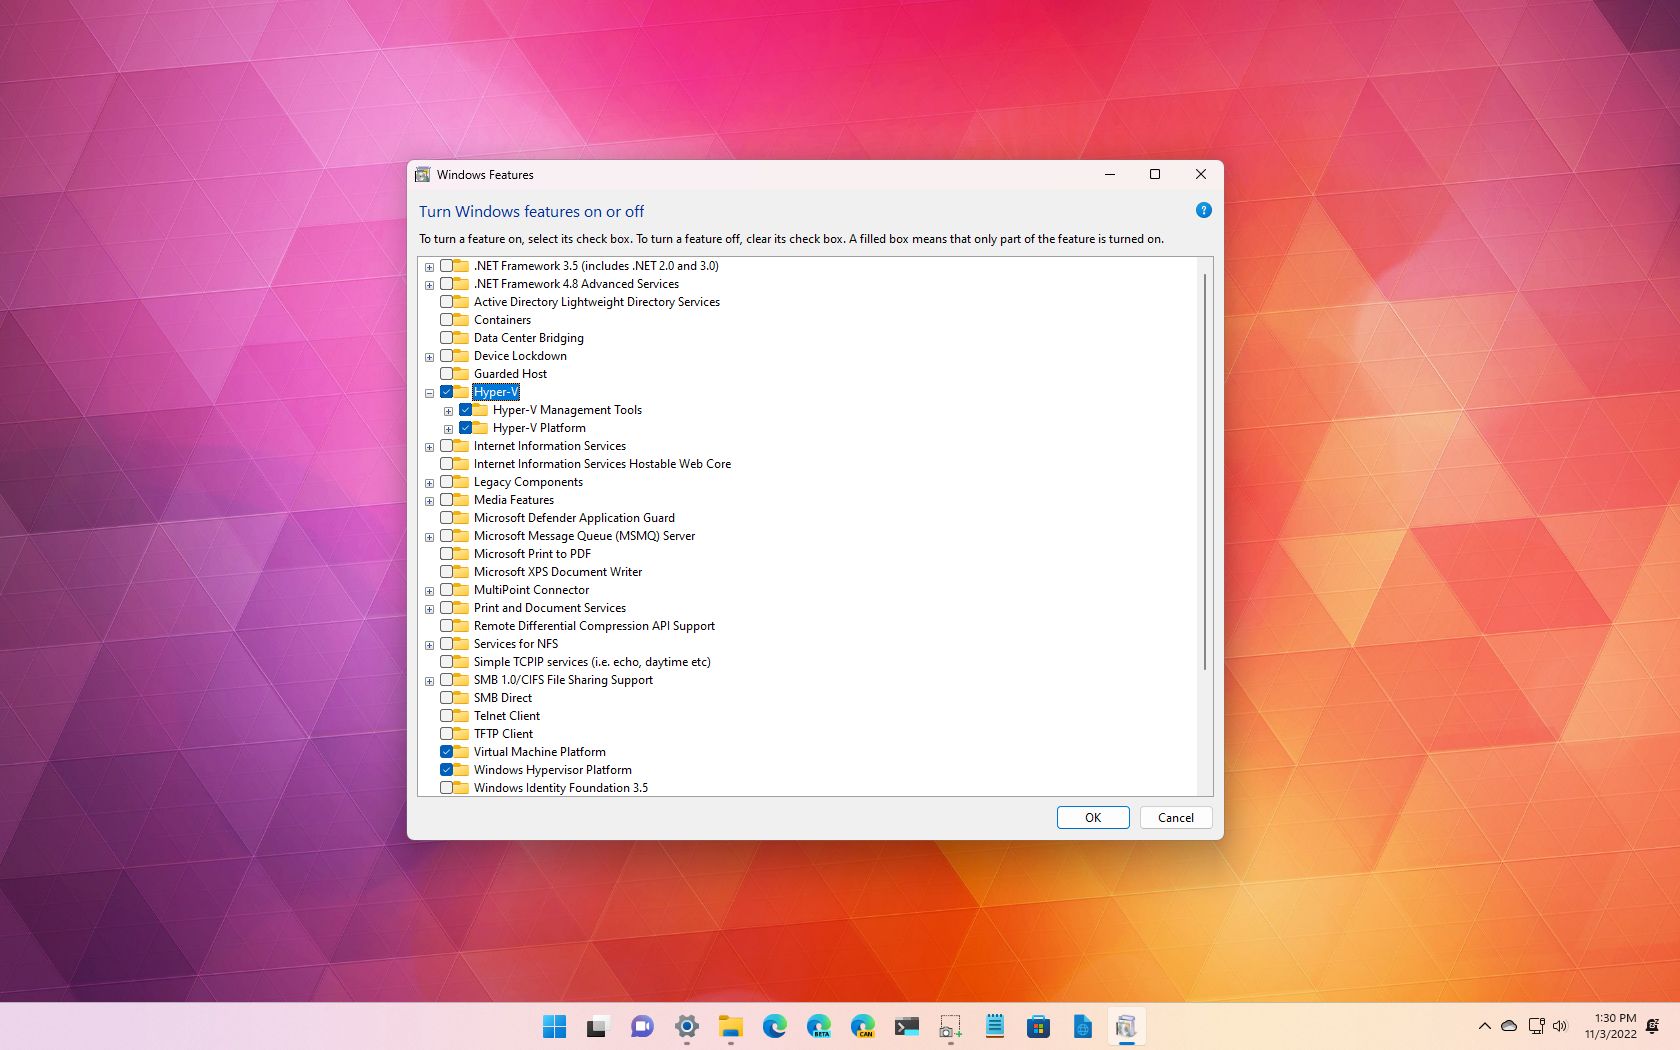This screenshot has height=1050, width=1680.
Task: Open the calendar from the taskbar clock
Action: point(1612,1026)
